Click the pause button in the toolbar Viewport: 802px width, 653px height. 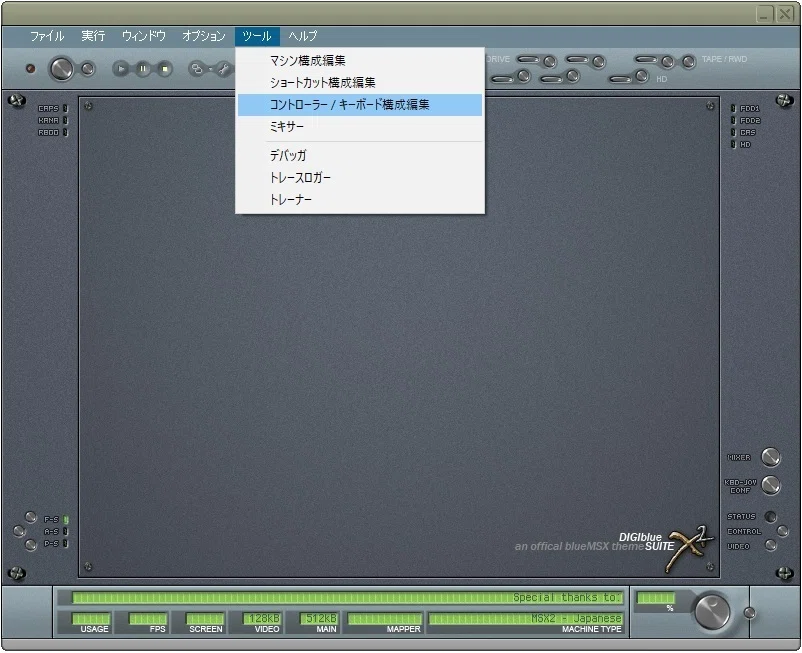coord(143,68)
